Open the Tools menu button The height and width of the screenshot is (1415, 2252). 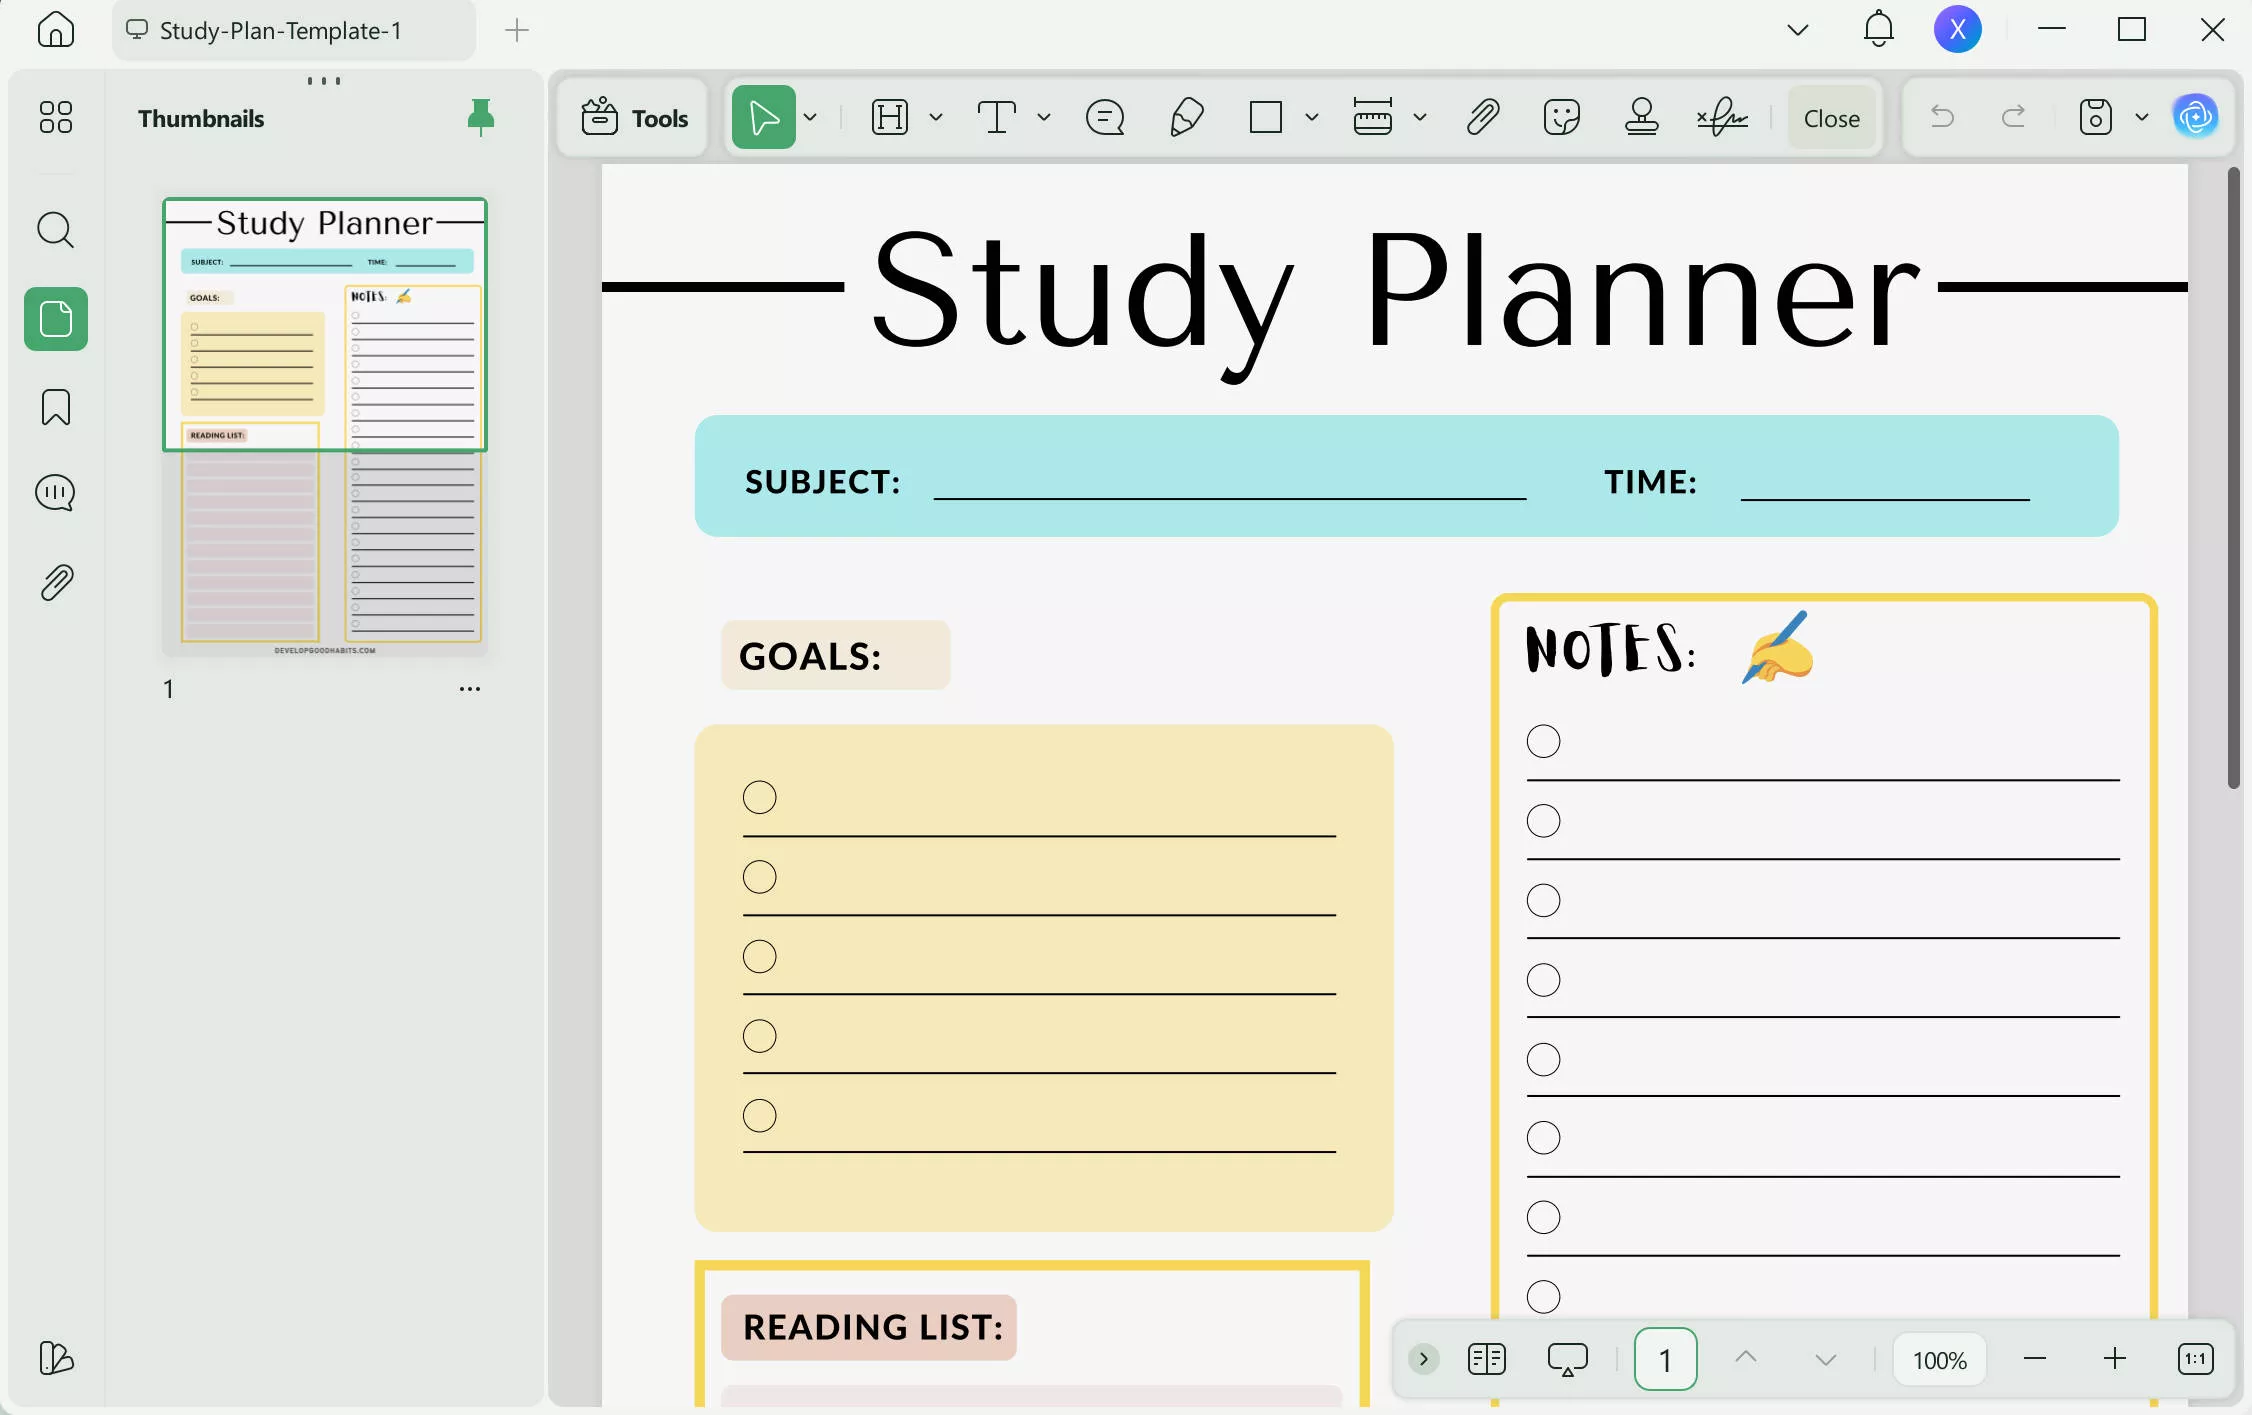[635, 118]
